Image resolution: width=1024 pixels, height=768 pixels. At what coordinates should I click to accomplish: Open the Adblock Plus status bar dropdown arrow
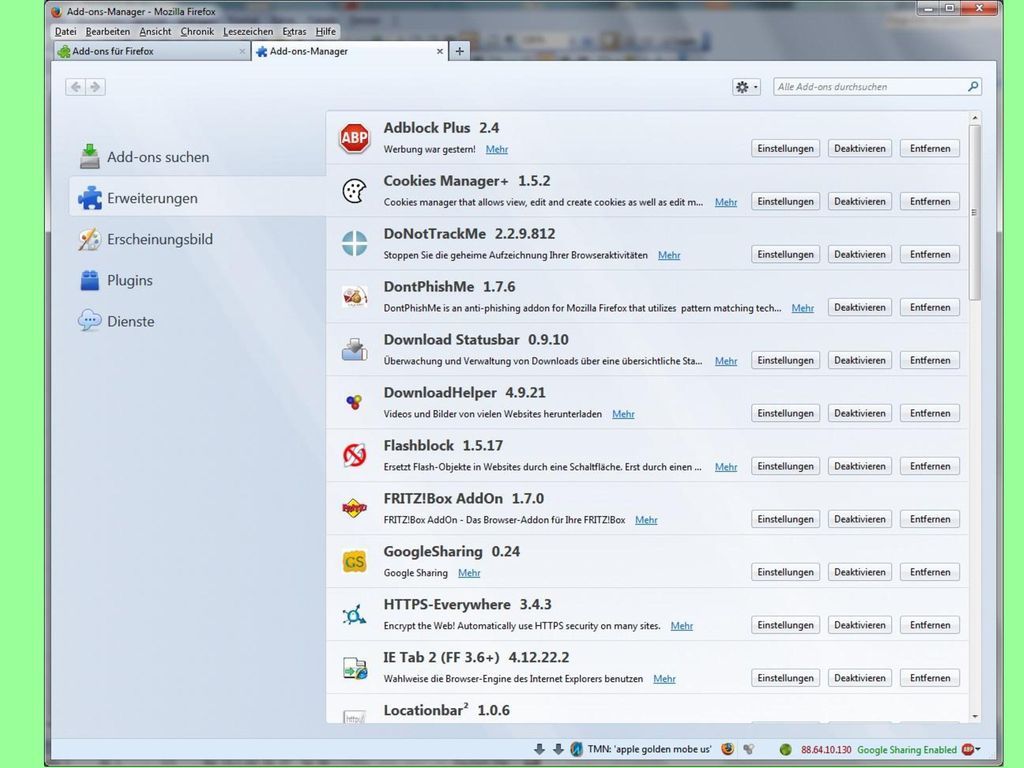(x=978, y=749)
